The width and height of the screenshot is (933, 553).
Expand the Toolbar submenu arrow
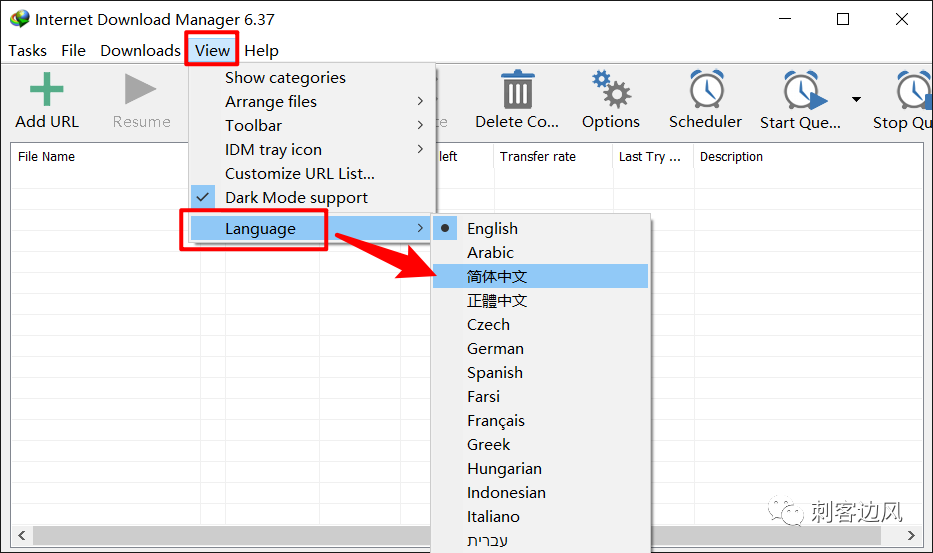(420, 125)
